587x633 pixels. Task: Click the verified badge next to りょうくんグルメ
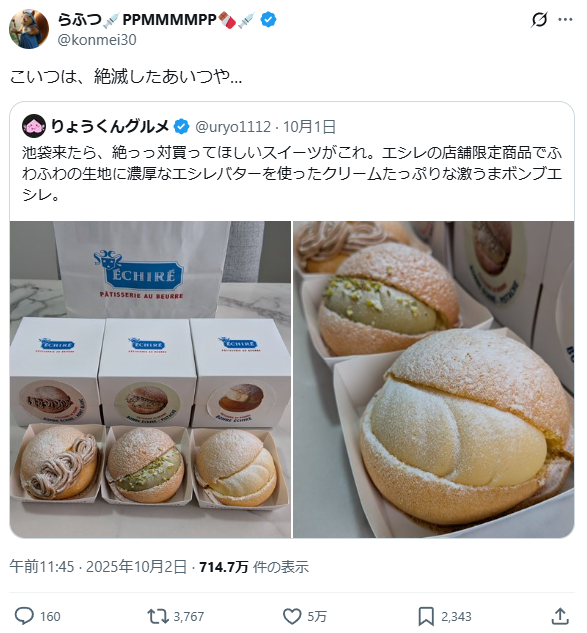181,127
